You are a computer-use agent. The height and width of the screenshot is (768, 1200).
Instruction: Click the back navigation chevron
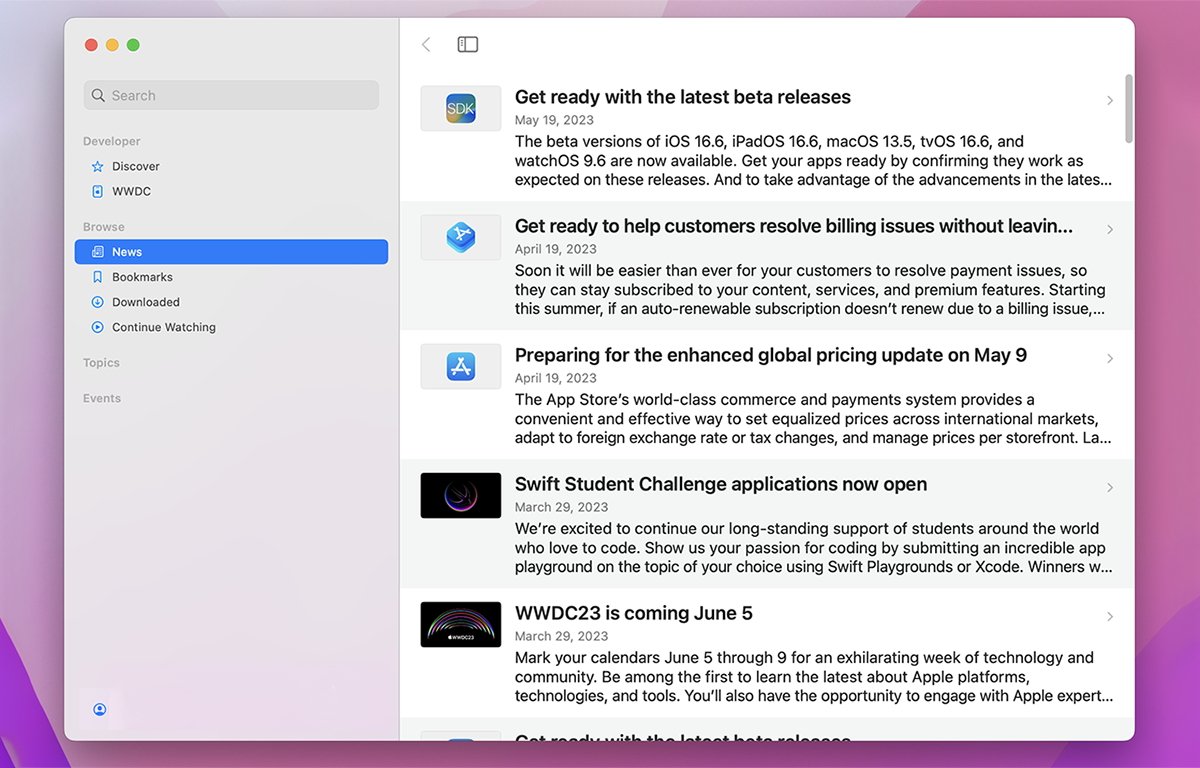[x=426, y=44]
